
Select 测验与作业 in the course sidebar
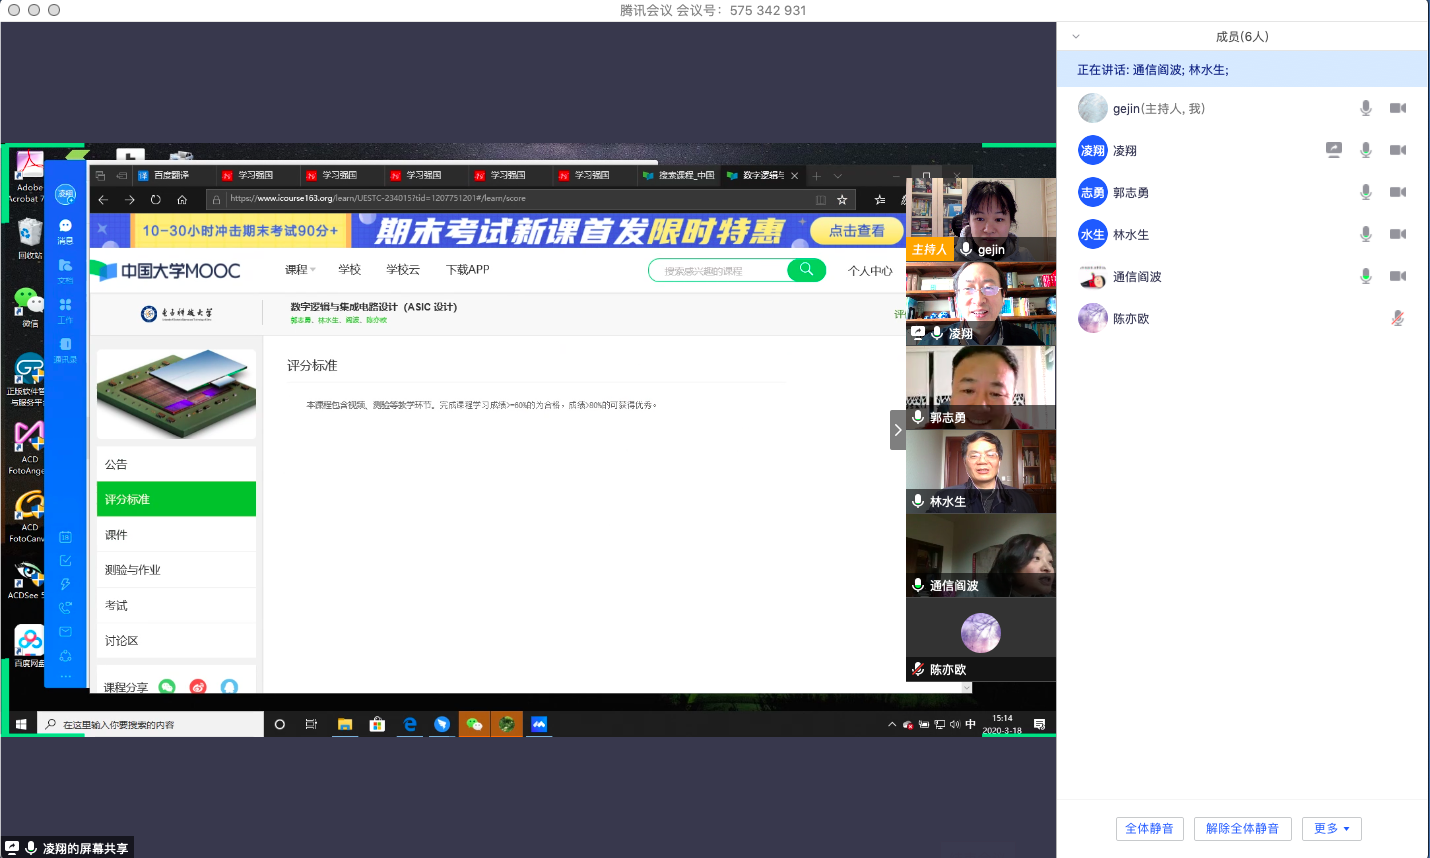point(133,570)
